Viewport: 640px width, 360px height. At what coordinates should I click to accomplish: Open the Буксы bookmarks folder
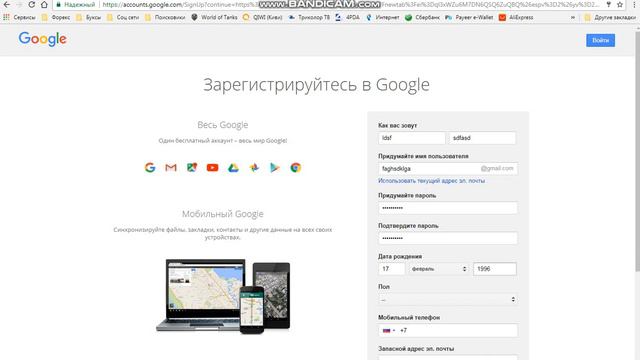[88, 18]
